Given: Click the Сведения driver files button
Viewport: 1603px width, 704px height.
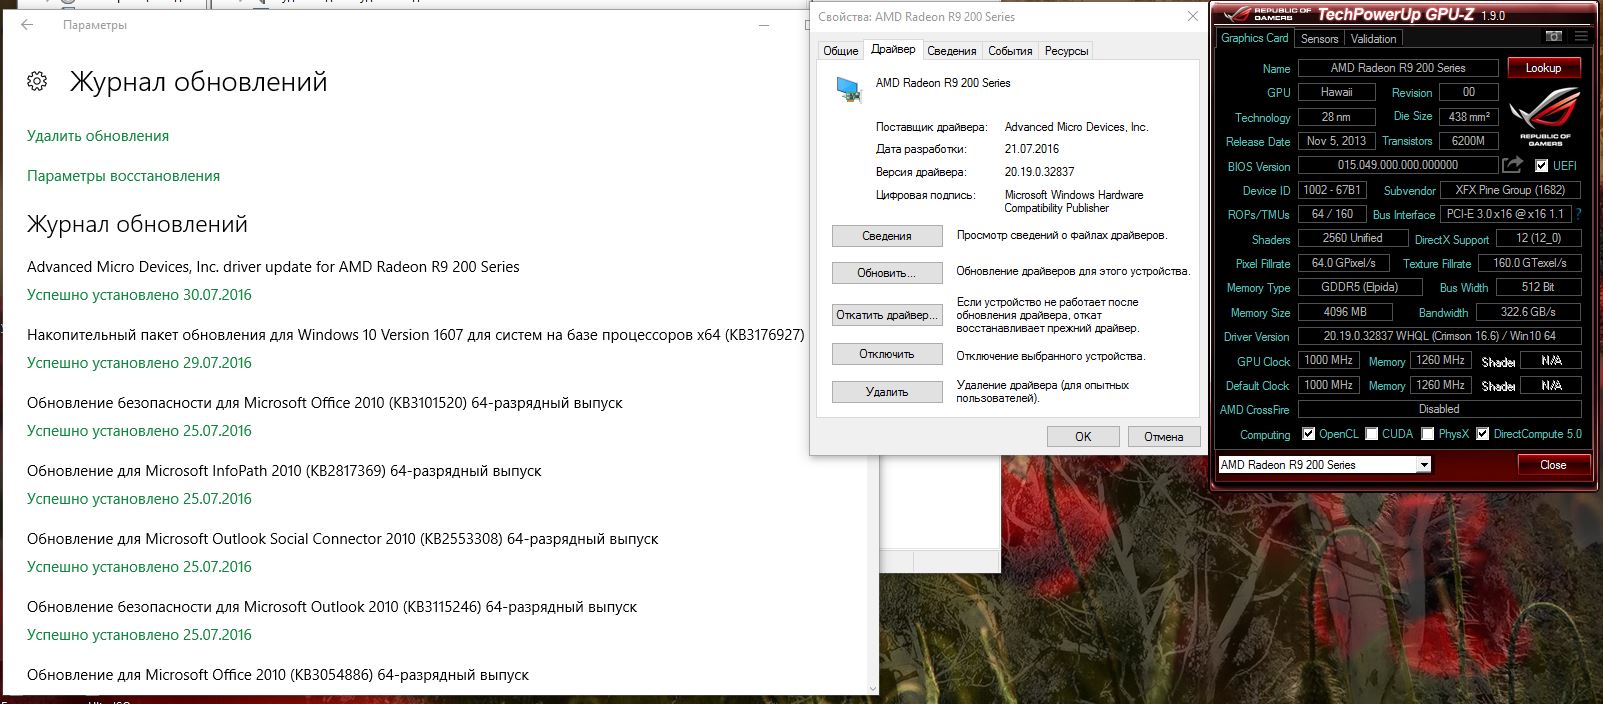Looking at the screenshot, I should [887, 236].
